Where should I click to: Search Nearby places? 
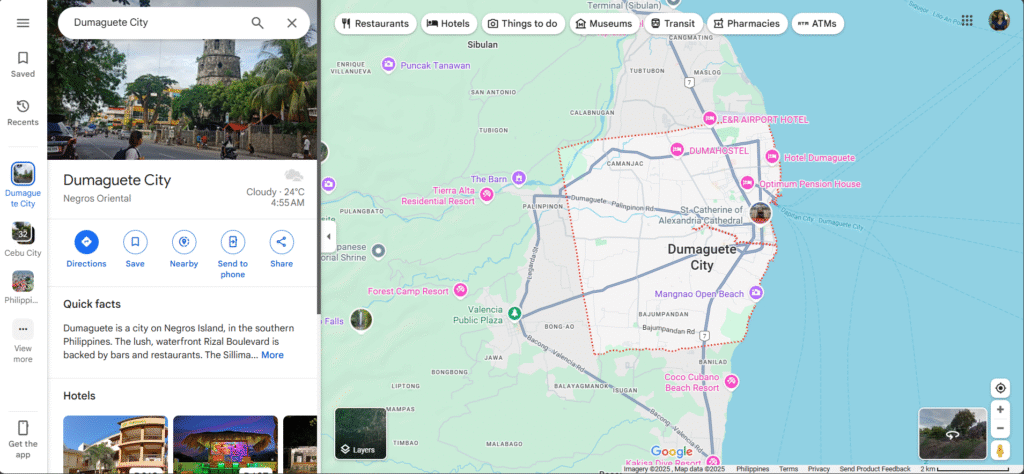pos(184,249)
